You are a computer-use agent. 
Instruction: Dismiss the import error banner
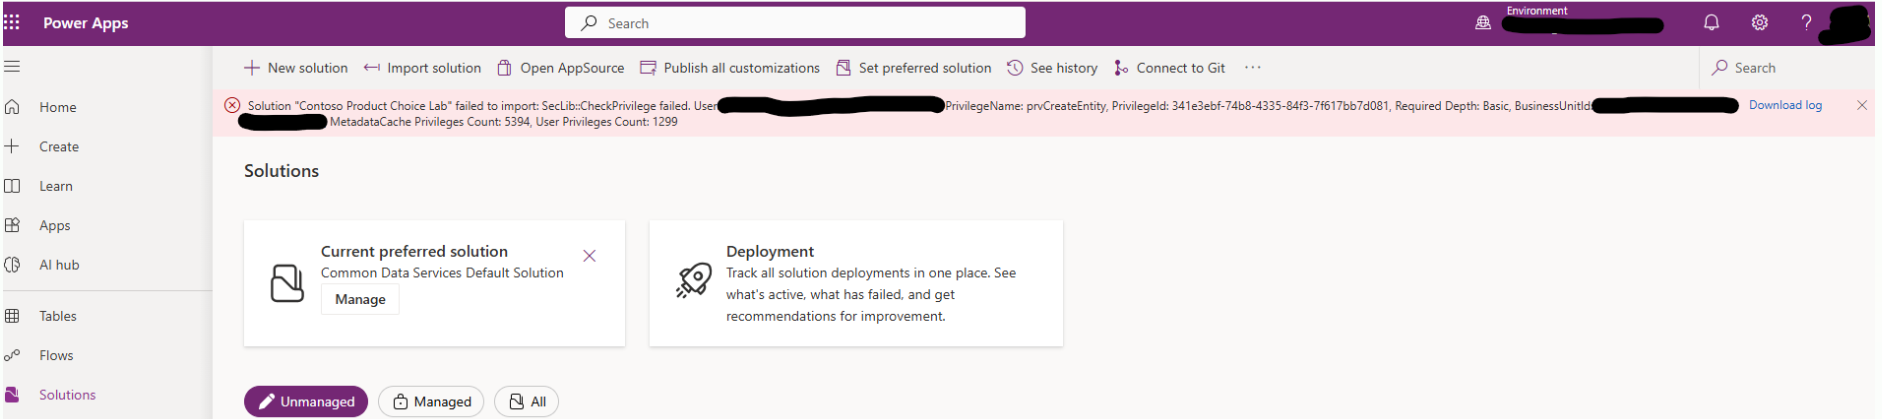pyautogui.click(x=1861, y=105)
